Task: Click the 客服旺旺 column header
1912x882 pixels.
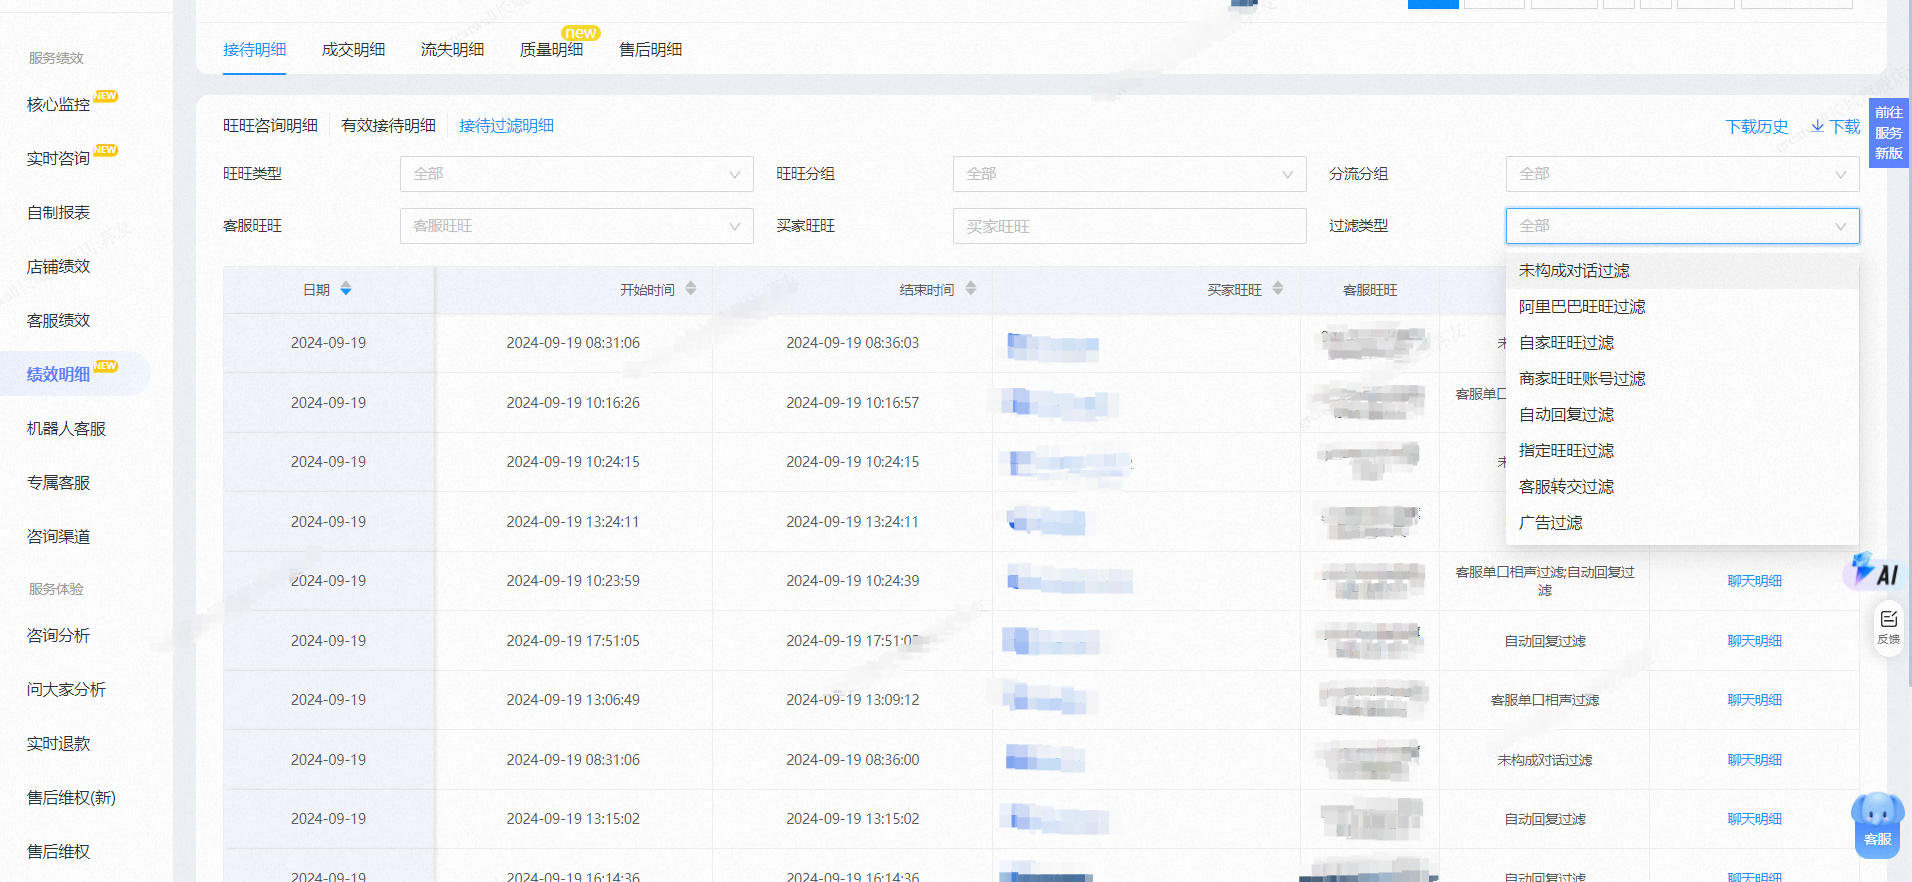Action: pyautogui.click(x=1370, y=290)
